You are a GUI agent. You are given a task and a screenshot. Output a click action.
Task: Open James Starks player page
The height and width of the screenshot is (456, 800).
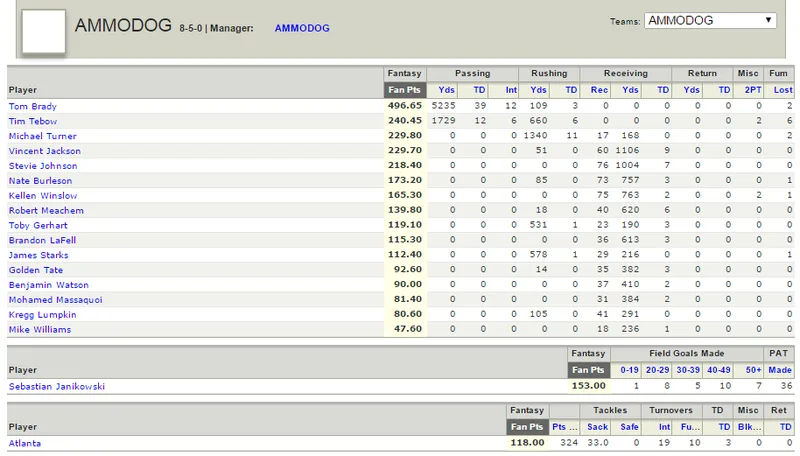[38, 255]
